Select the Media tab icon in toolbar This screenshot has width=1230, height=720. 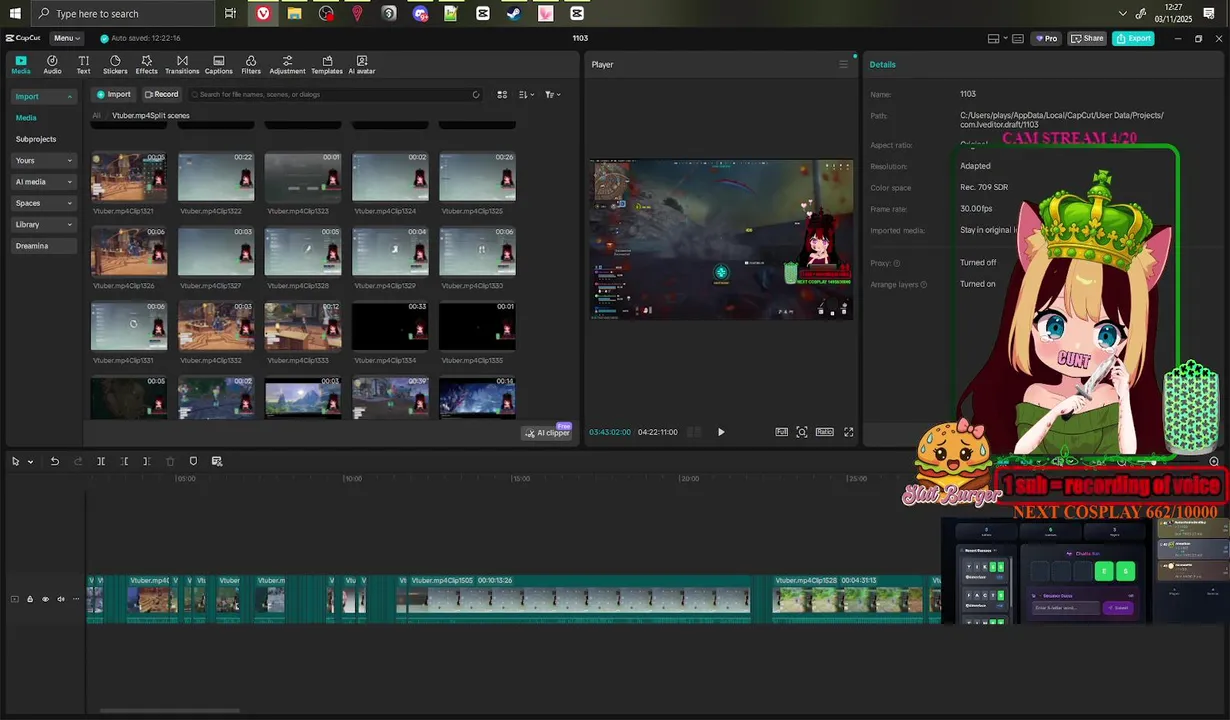(x=21, y=65)
